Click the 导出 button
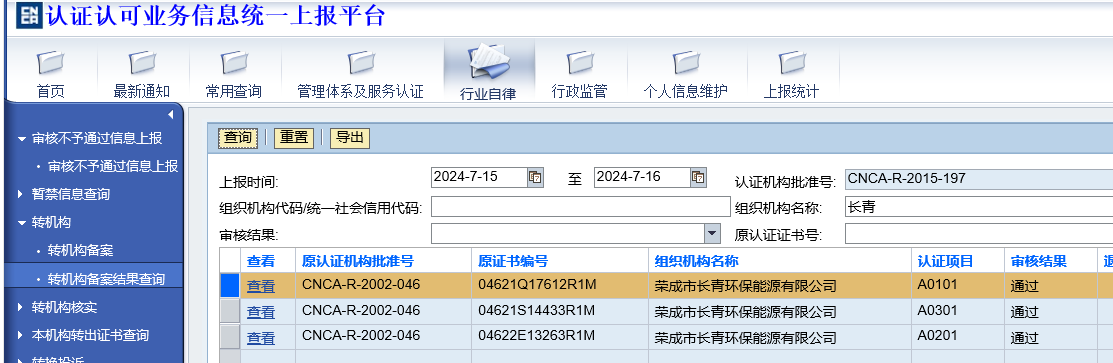Screen dimensions: 1113x363 coord(350,138)
